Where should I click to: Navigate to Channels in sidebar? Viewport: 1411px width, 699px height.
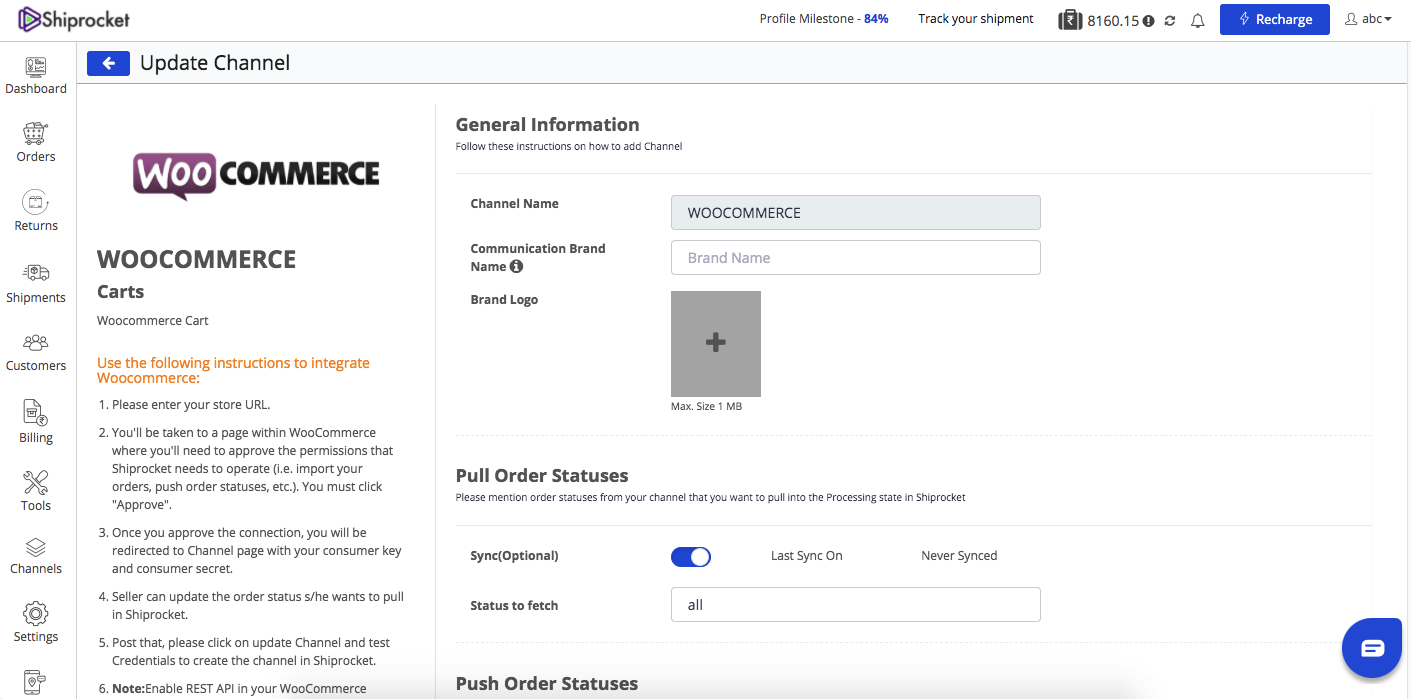click(36, 556)
